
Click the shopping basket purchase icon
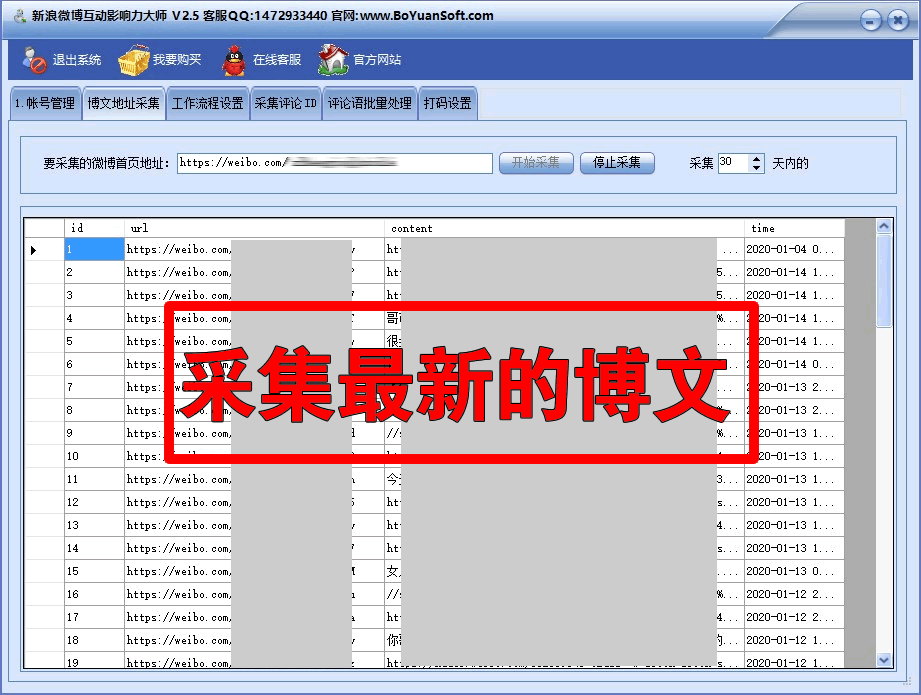pyautogui.click(x=134, y=60)
